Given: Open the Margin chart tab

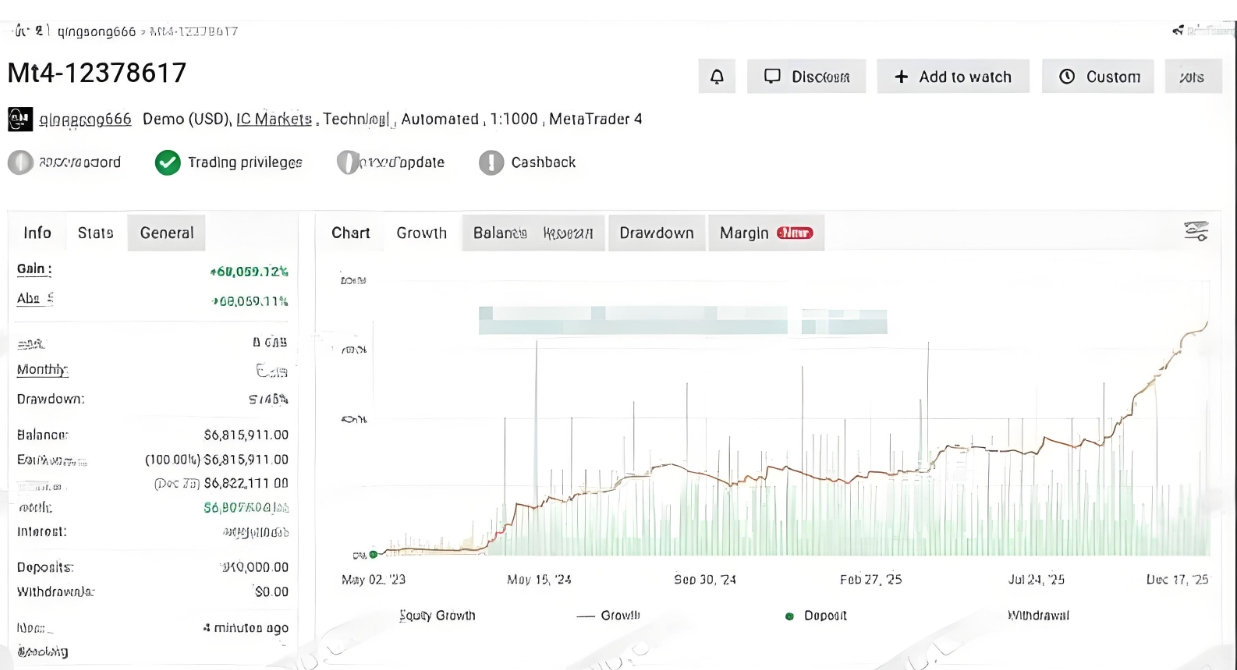Looking at the screenshot, I should pyautogui.click(x=744, y=233).
